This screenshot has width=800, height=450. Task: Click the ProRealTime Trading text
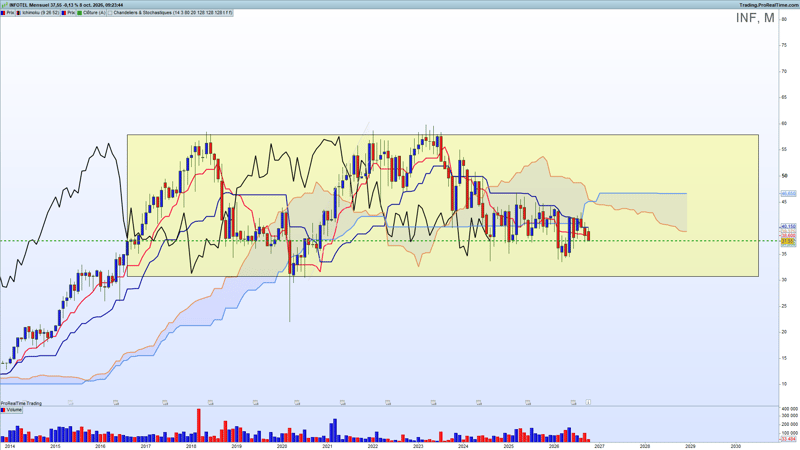(x=21, y=403)
